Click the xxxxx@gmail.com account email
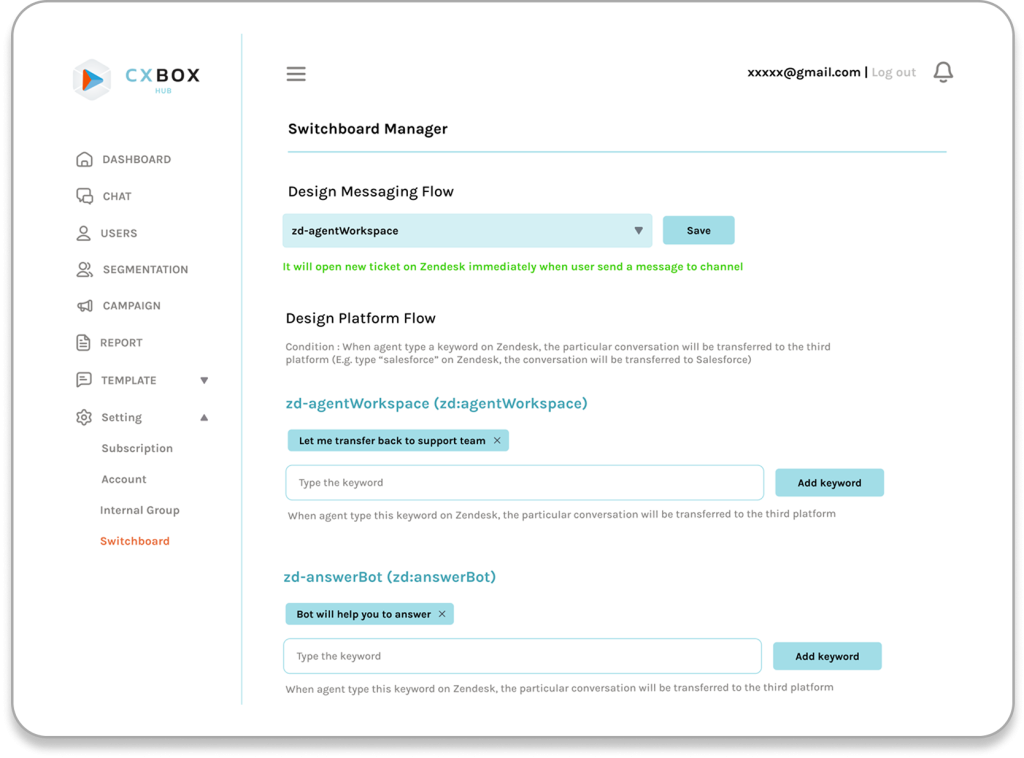This screenshot has width=1024, height=758. 803,72
